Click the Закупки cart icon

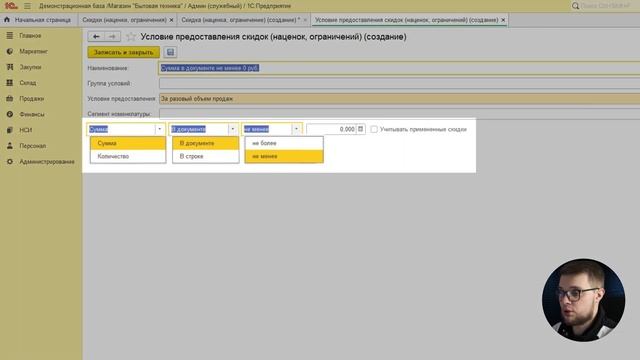point(10,67)
